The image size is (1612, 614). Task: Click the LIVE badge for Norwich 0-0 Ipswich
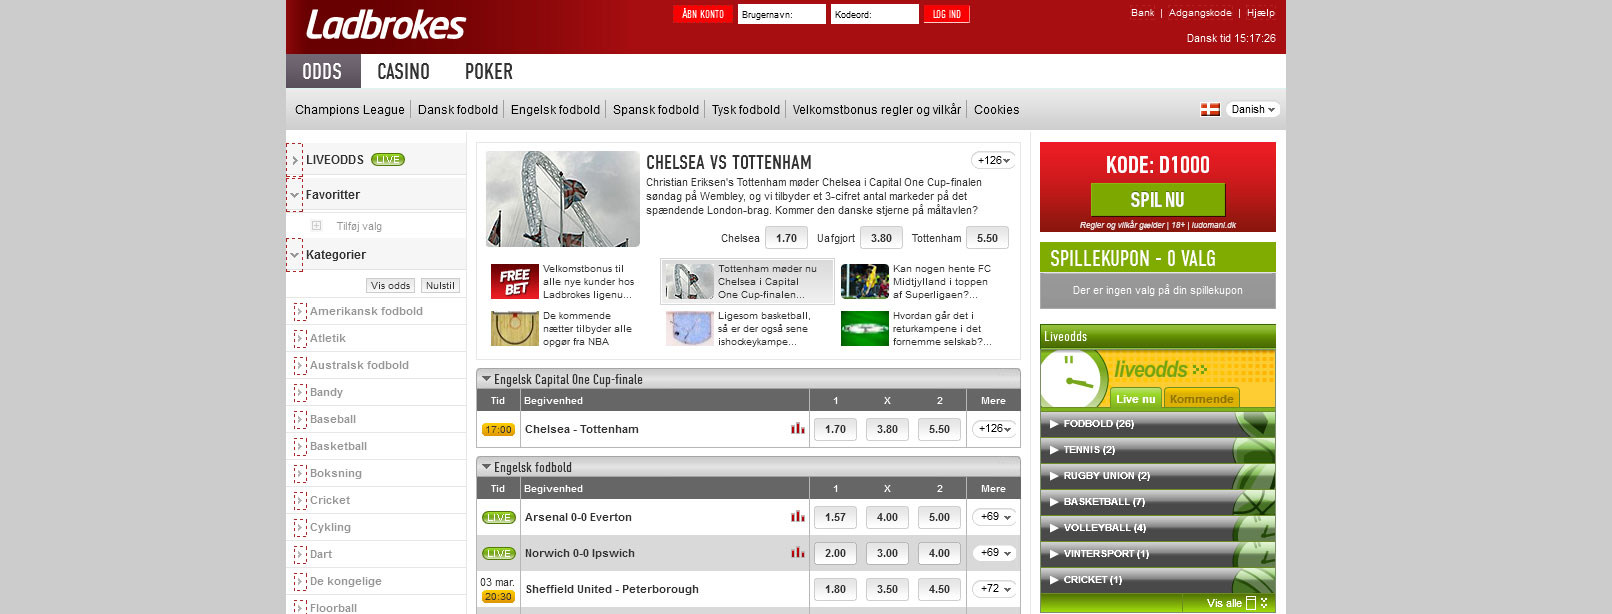coord(498,553)
